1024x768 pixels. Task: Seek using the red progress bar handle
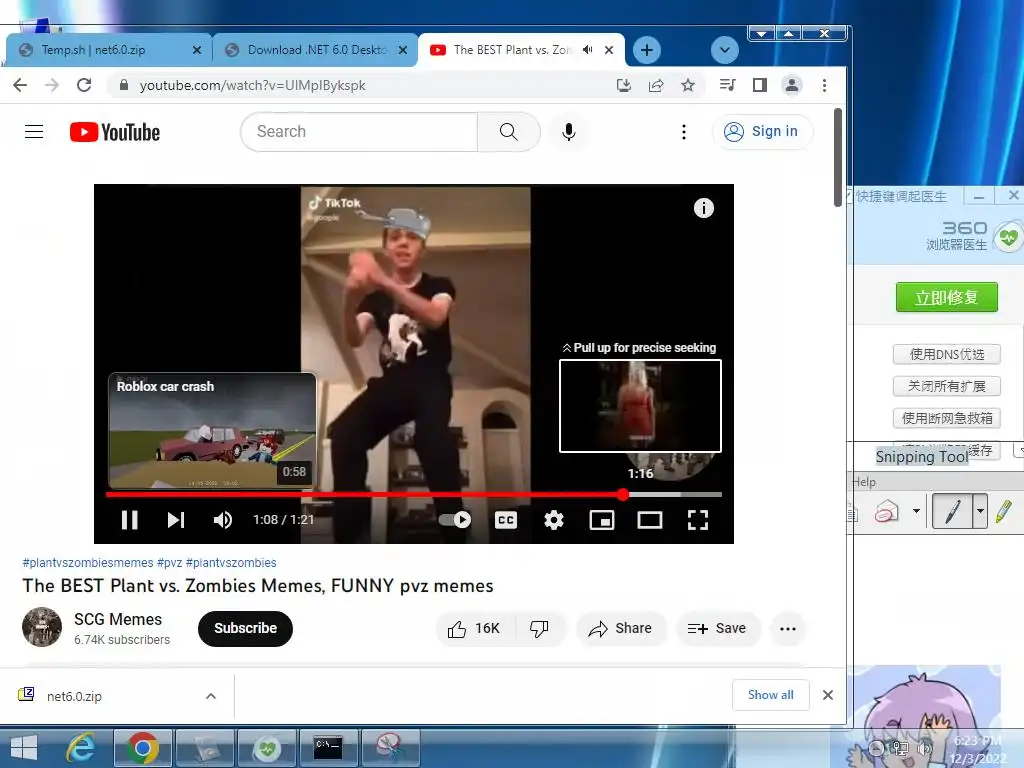coord(623,494)
